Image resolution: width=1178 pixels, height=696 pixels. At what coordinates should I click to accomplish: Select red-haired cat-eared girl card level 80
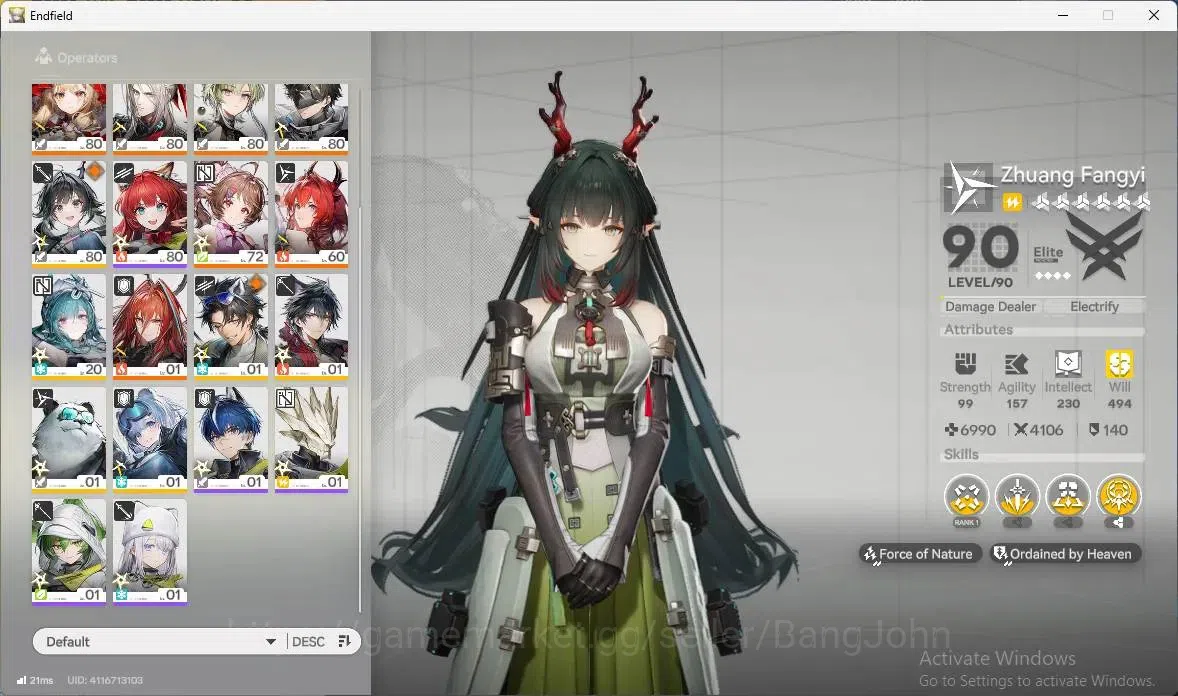click(x=150, y=213)
